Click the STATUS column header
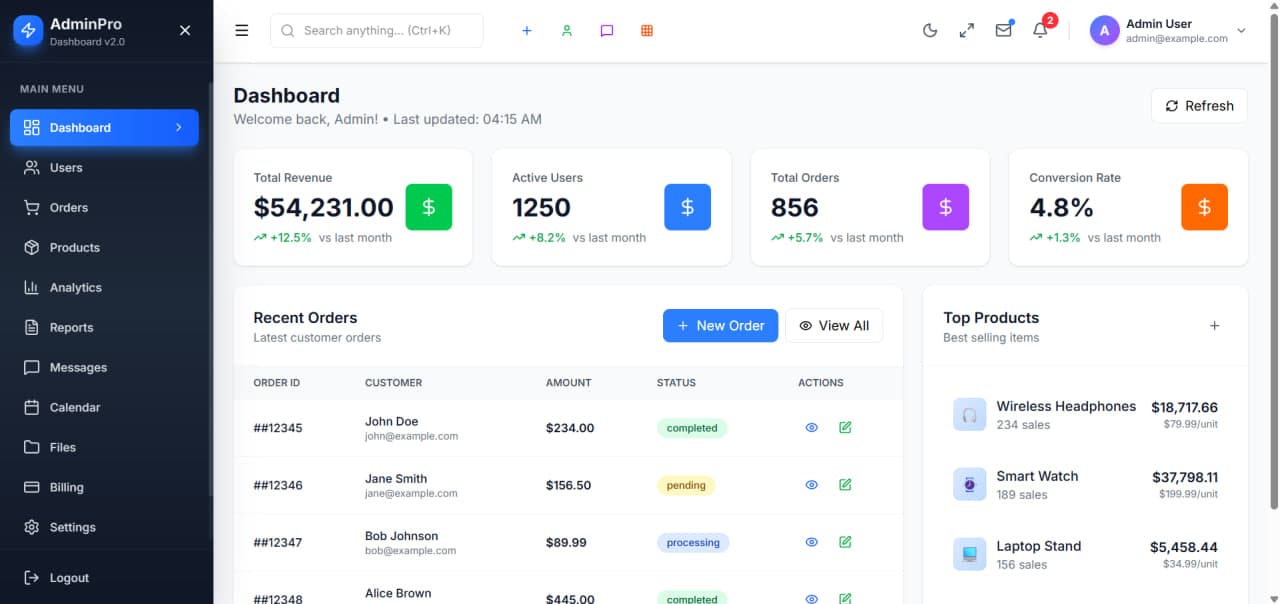 click(x=676, y=383)
